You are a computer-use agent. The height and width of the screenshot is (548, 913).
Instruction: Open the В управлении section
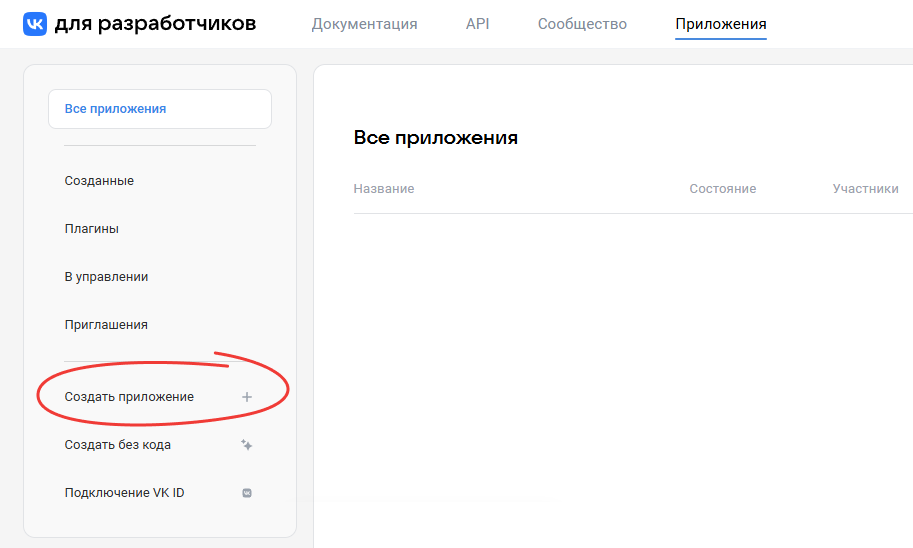(106, 277)
